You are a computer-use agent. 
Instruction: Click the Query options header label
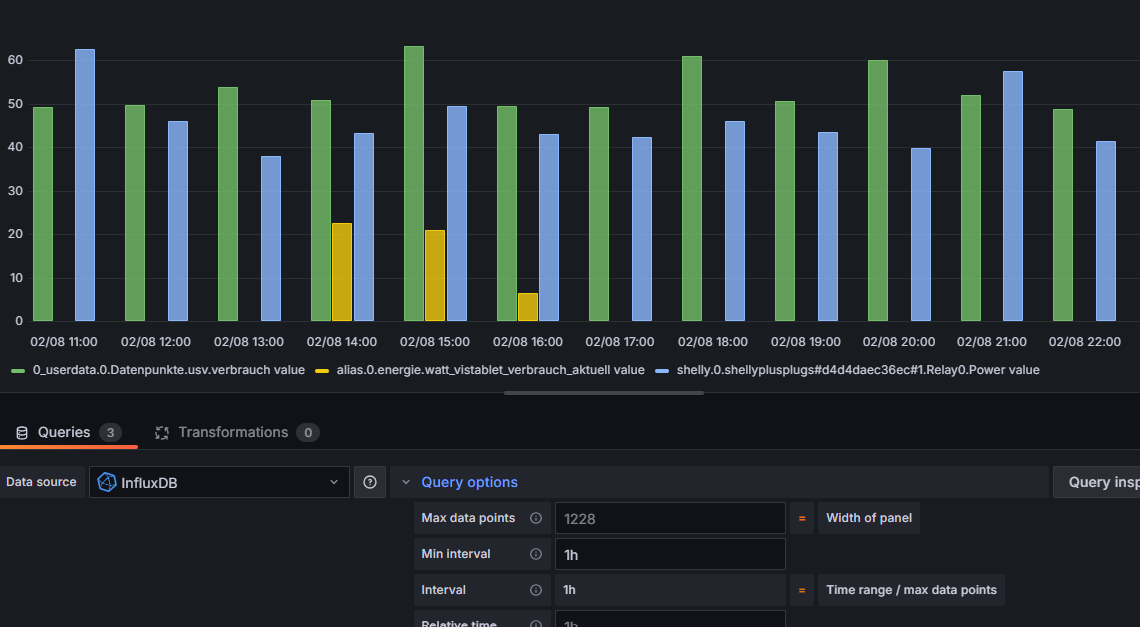coord(470,482)
